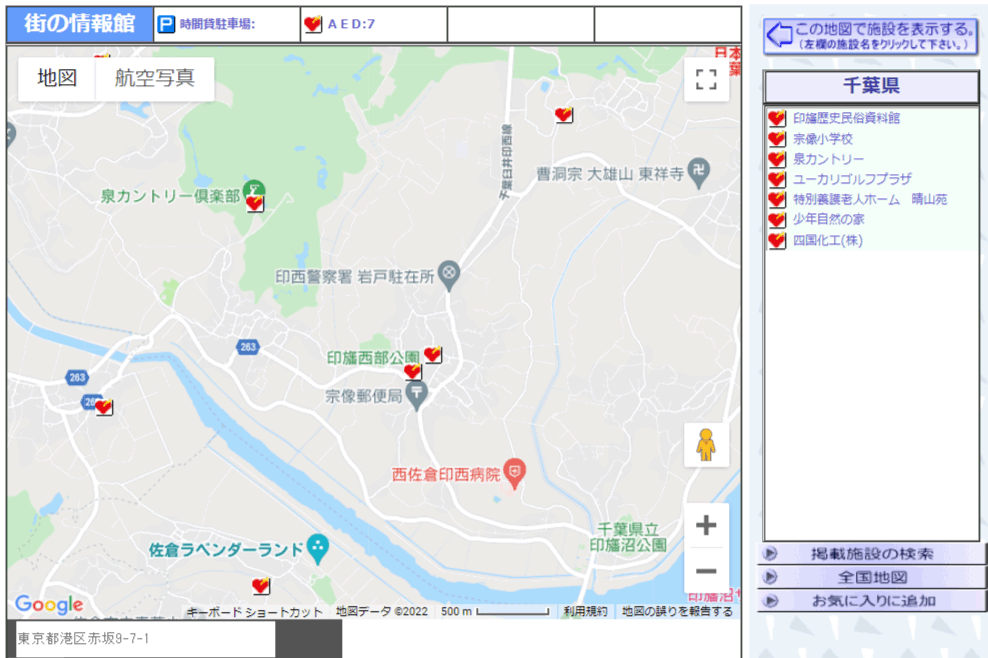
Task: Click the 時間貸駐車場 header item
Action: tap(217, 25)
